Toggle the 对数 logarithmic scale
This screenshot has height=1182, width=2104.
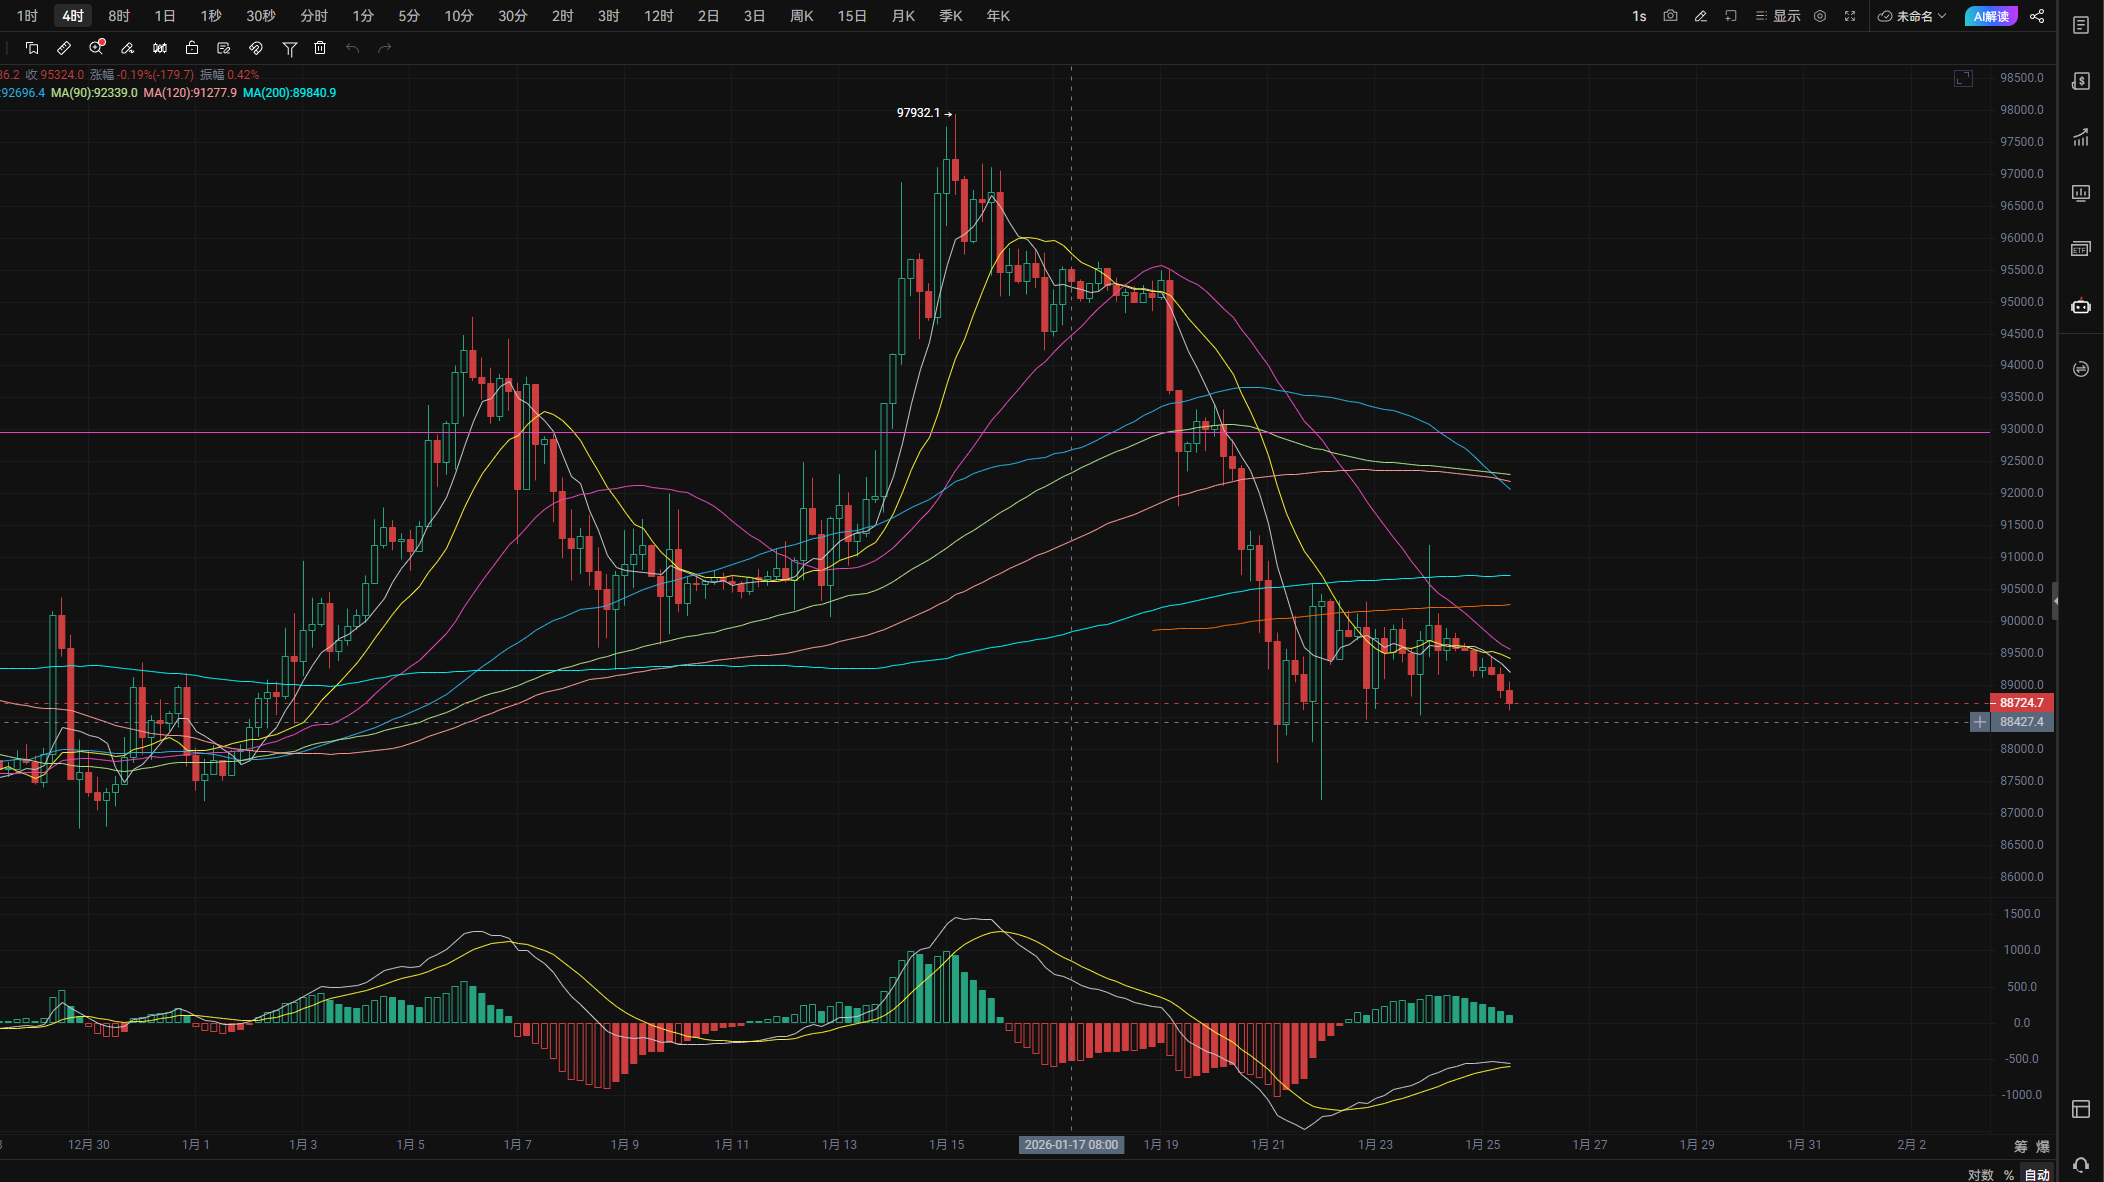(1980, 1174)
